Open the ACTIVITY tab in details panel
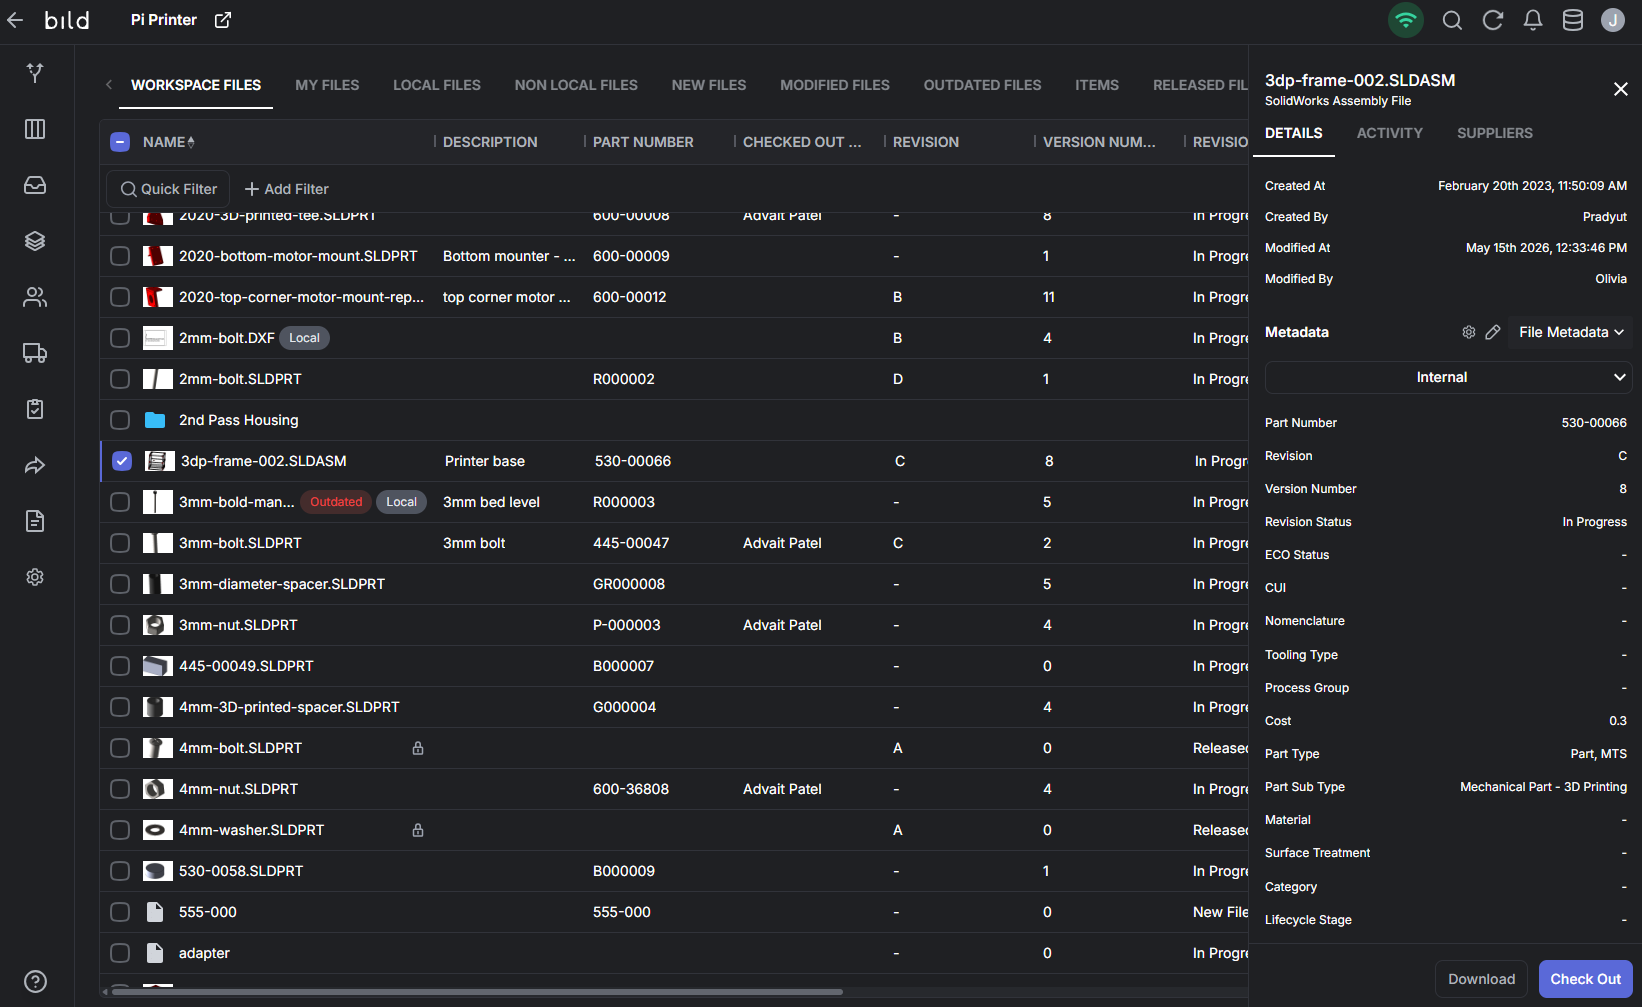The height and width of the screenshot is (1007, 1642). 1389,133
